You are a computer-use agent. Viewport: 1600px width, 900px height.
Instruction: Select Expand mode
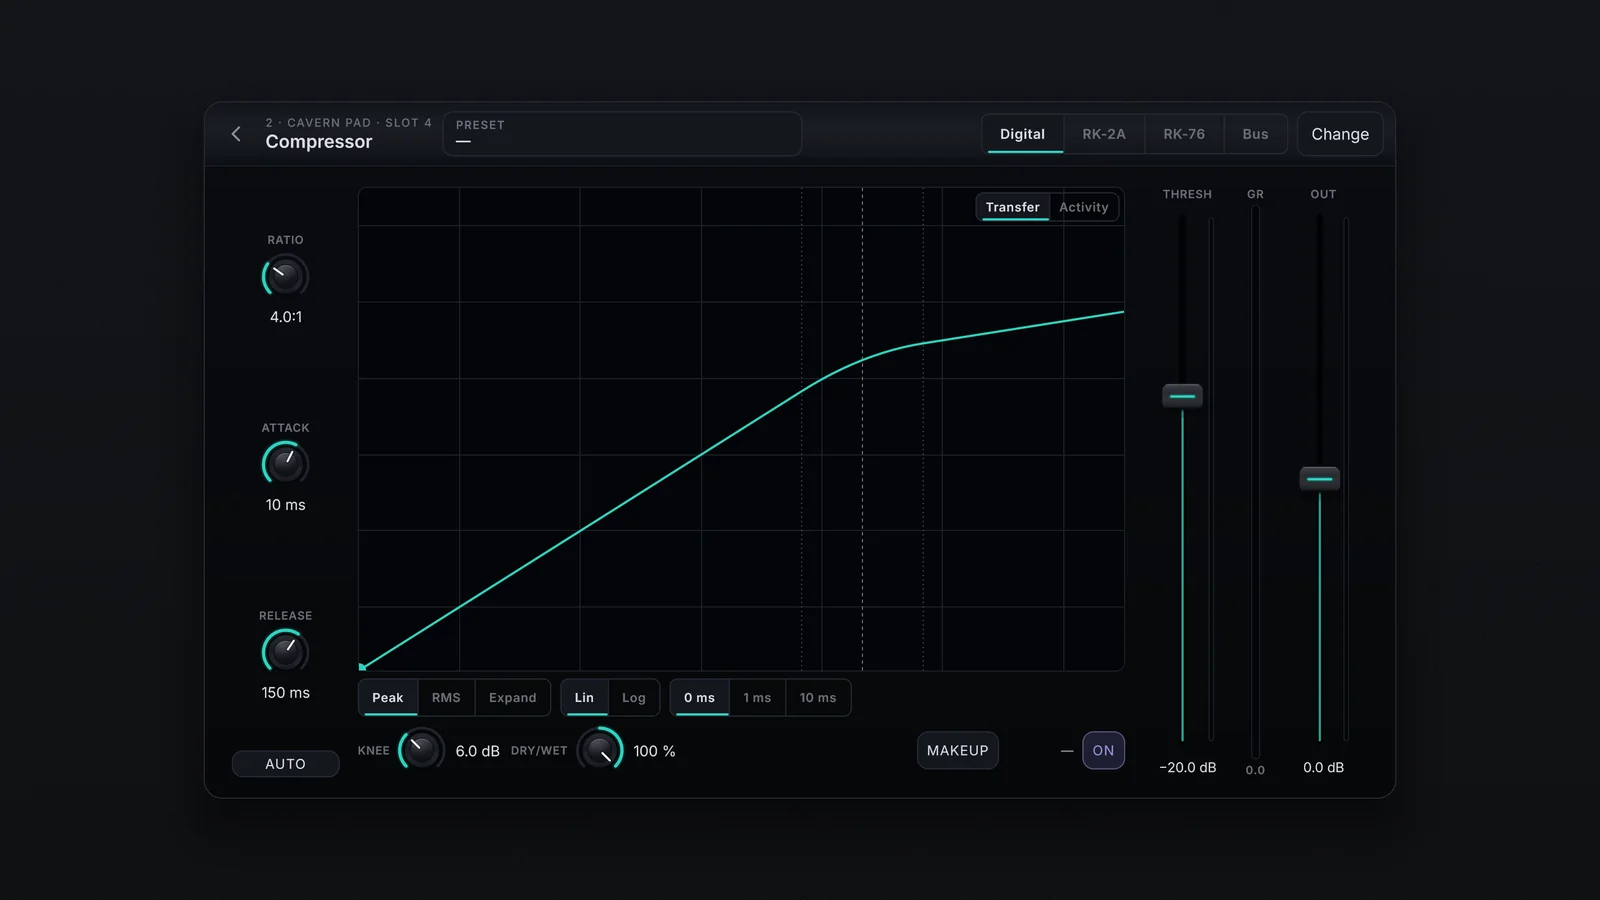[x=513, y=698]
